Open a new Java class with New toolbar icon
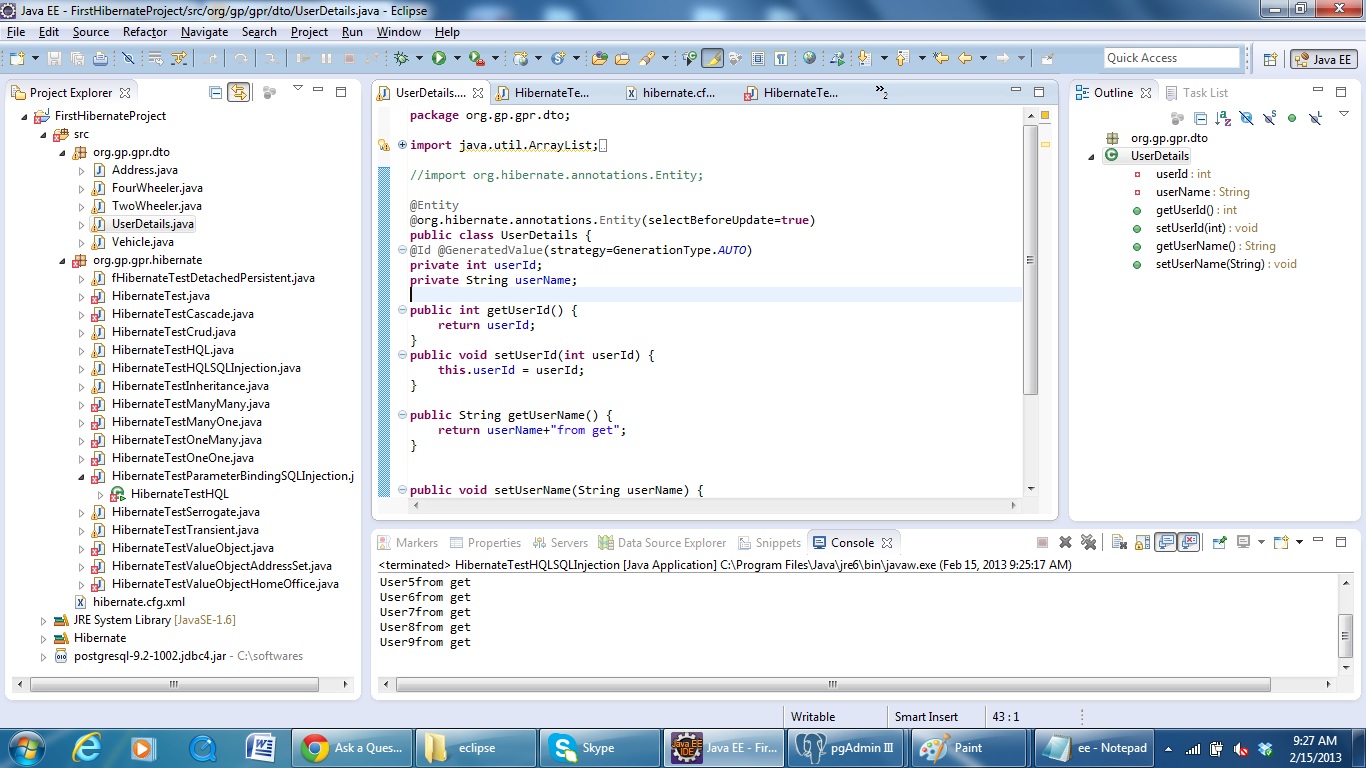 tap(17, 57)
